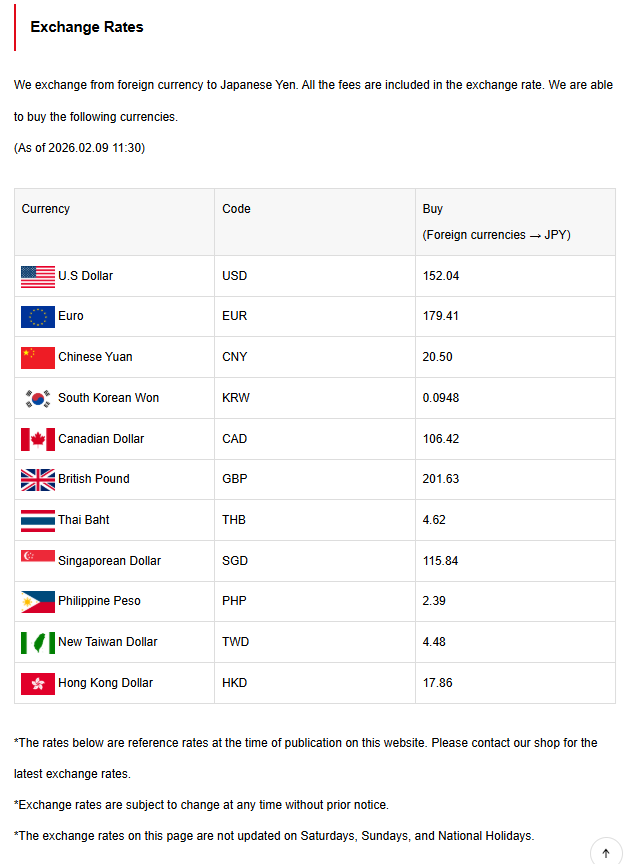
Task: Click the Currency column header
Action: click(46, 209)
